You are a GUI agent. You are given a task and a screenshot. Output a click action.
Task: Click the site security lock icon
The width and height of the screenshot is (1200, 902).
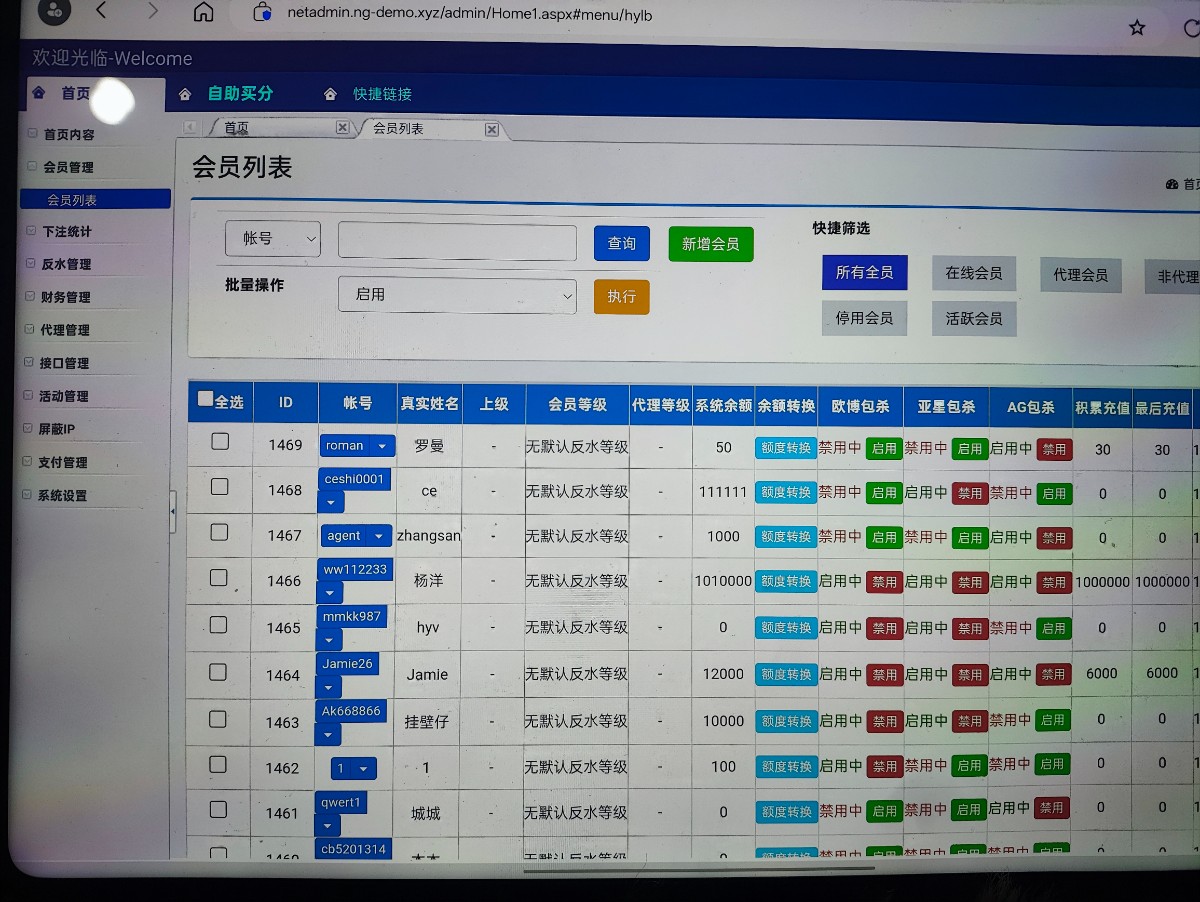tap(262, 13)
